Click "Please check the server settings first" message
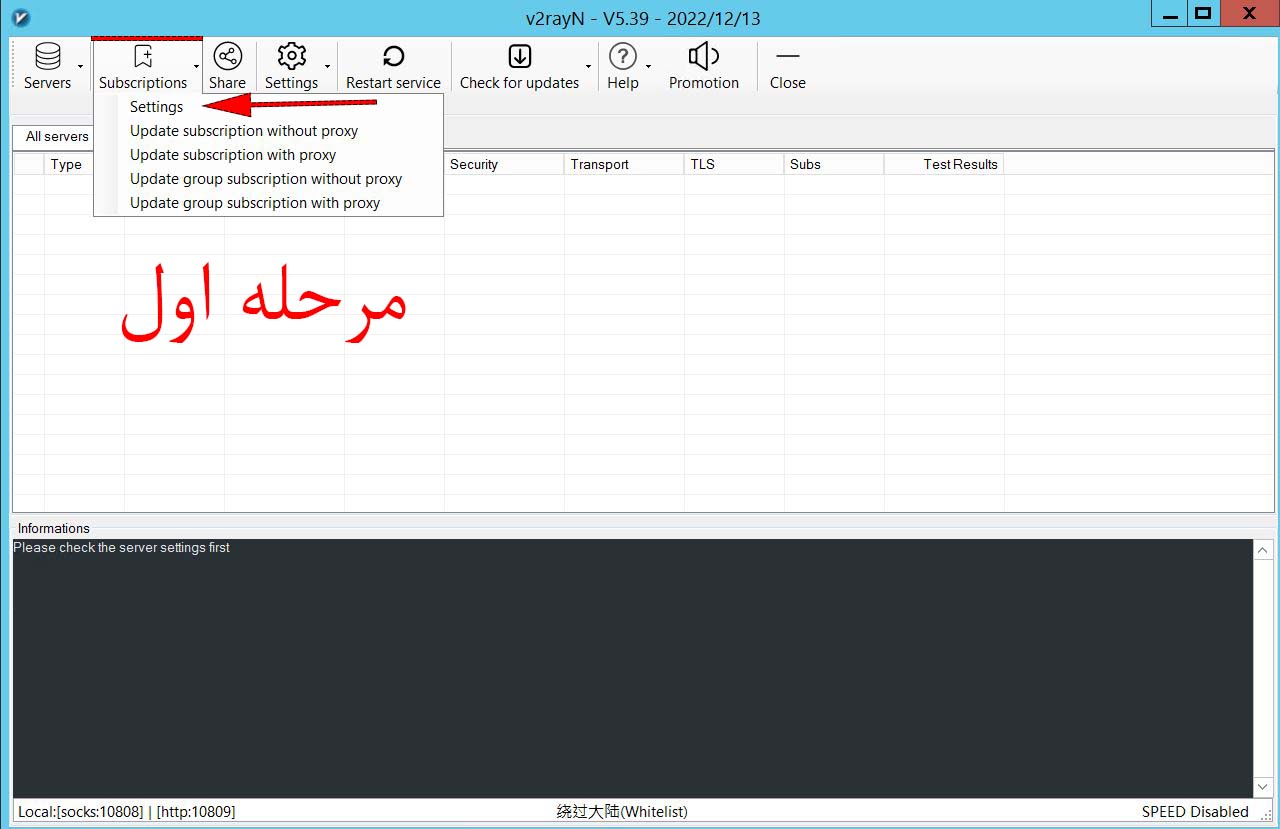The width and height of the screenshot is (1280, 829). pyautogui.click(x=122, y=548)
